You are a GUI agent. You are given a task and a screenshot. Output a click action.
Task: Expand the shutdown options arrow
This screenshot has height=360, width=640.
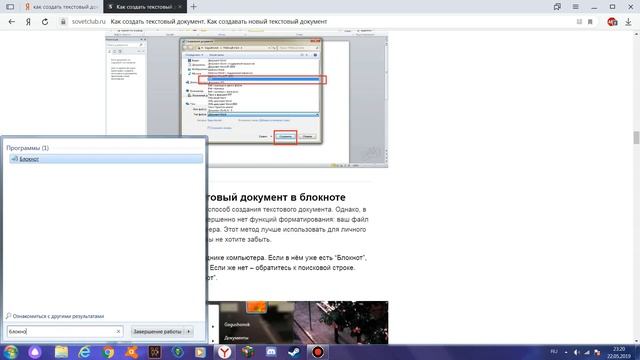pyautogui.click(x=189, y=331)
